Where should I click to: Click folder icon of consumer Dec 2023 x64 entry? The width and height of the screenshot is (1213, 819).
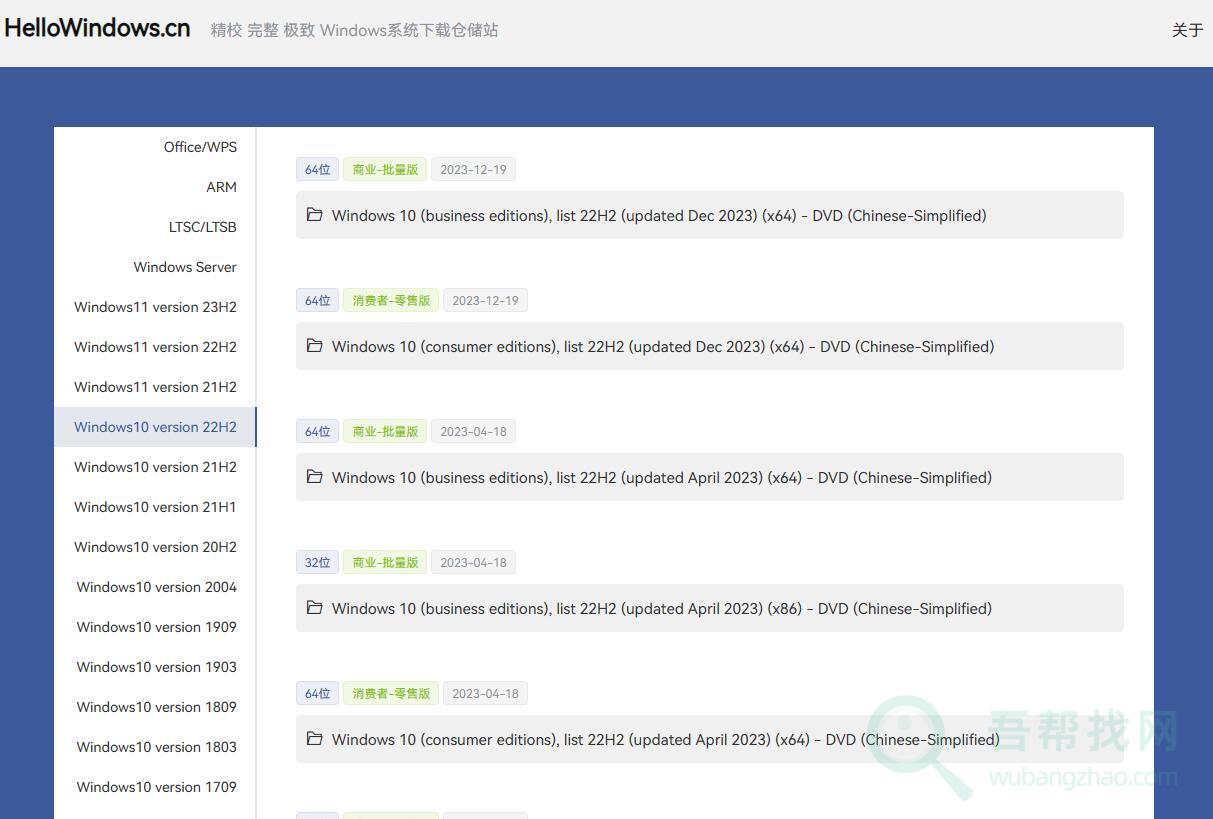tap(314, 346)
